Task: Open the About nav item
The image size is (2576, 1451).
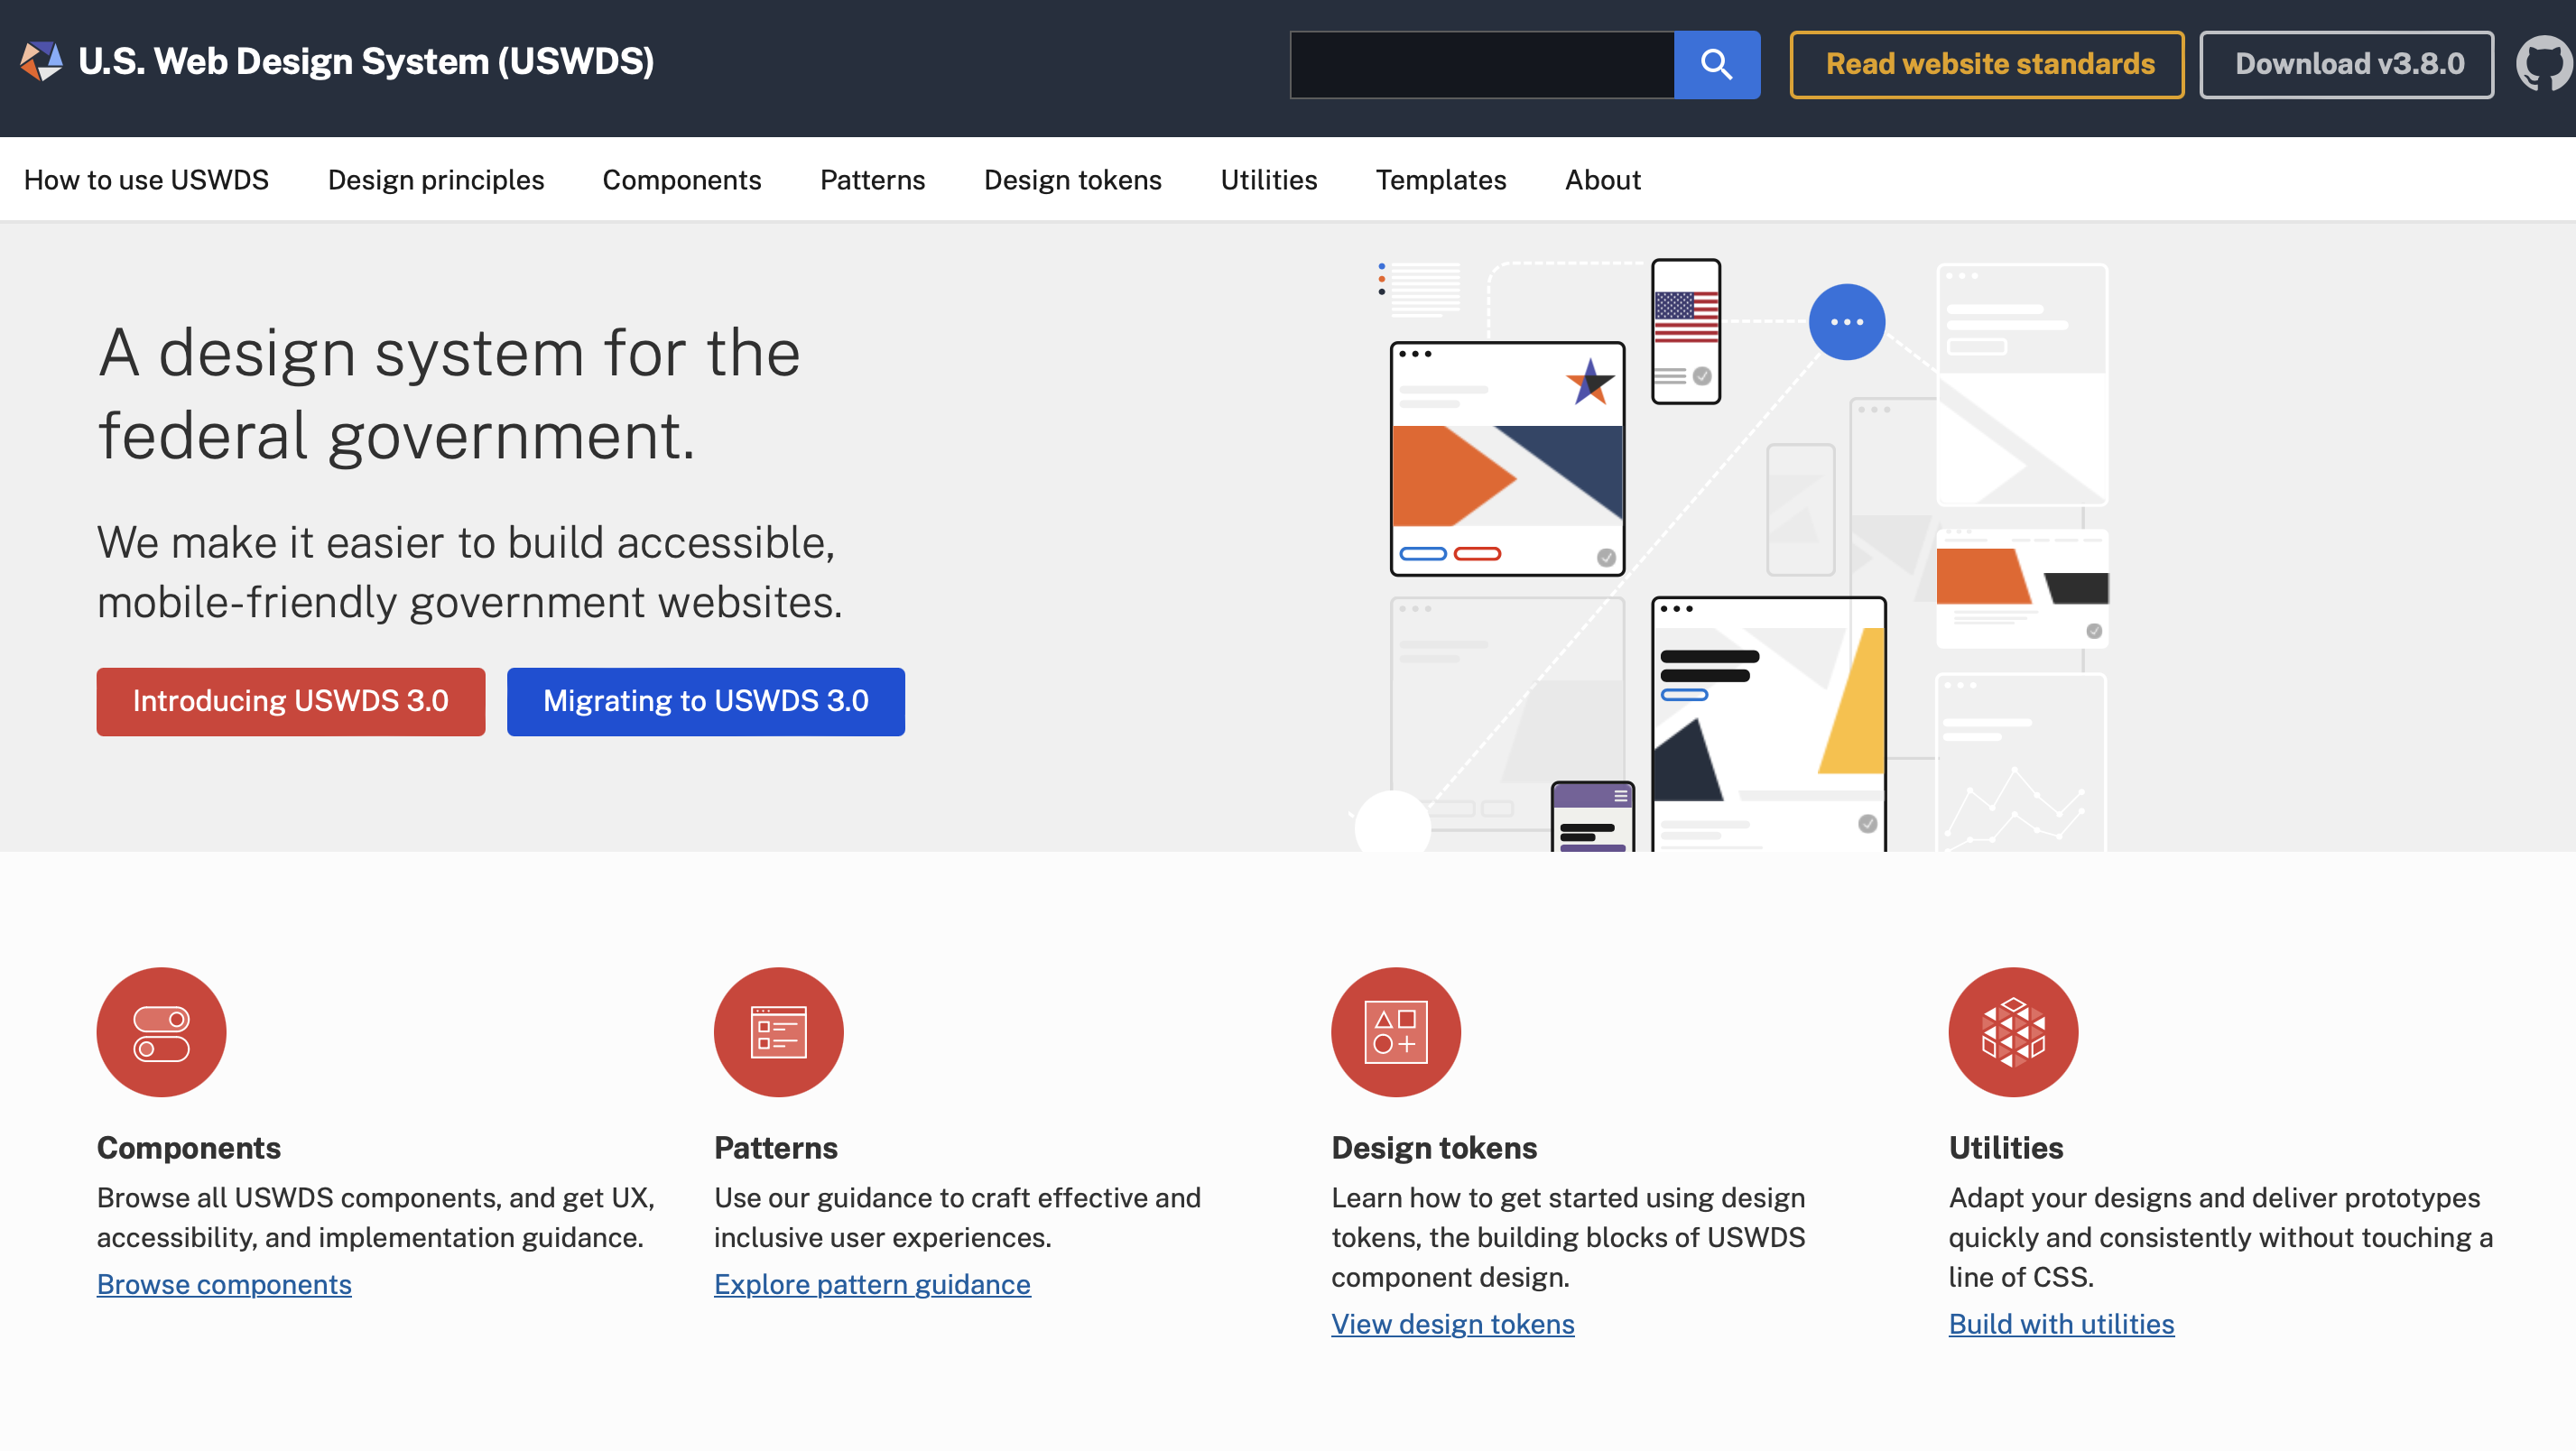Action: [1602, 180]
